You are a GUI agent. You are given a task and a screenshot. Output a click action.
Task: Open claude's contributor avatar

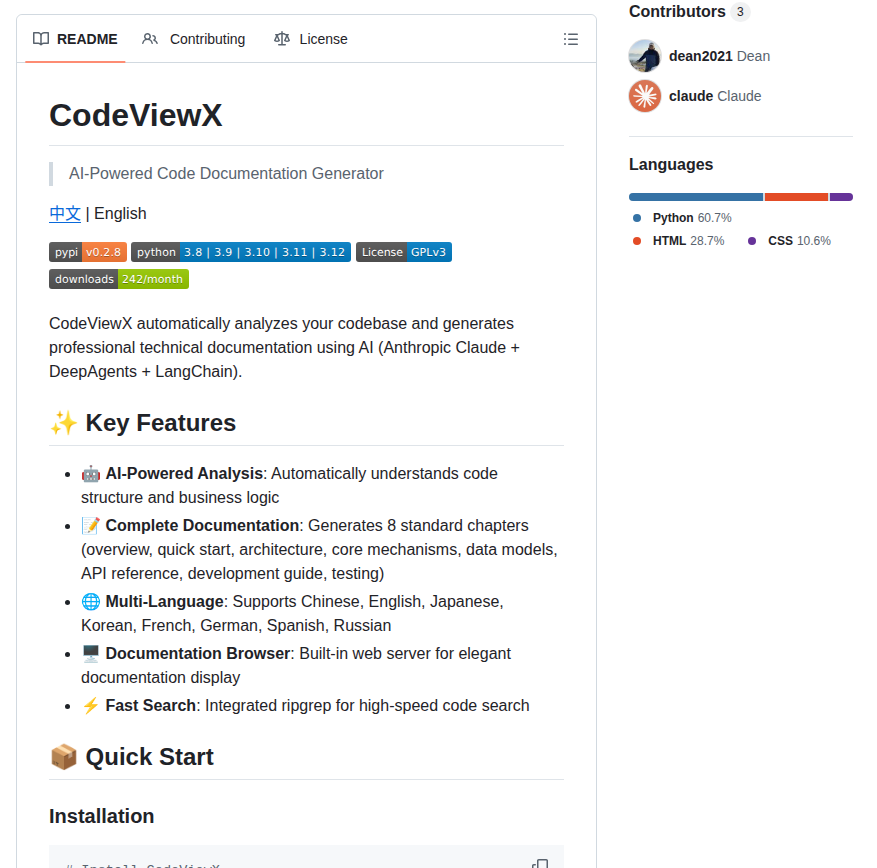[x=644, y=95]
